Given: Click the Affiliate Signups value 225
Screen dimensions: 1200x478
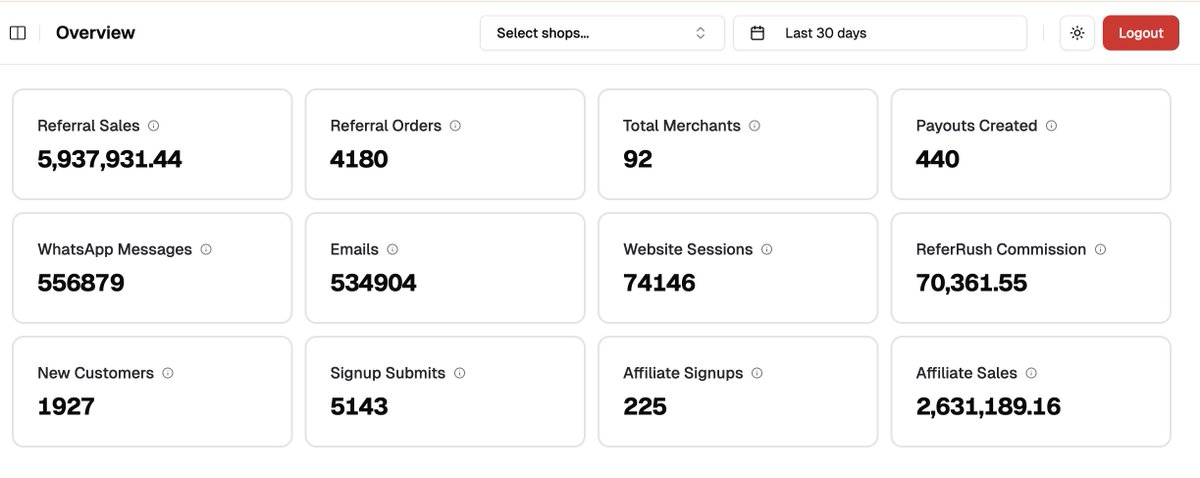Looking at the screenshot, I should (x=645, y=407).
